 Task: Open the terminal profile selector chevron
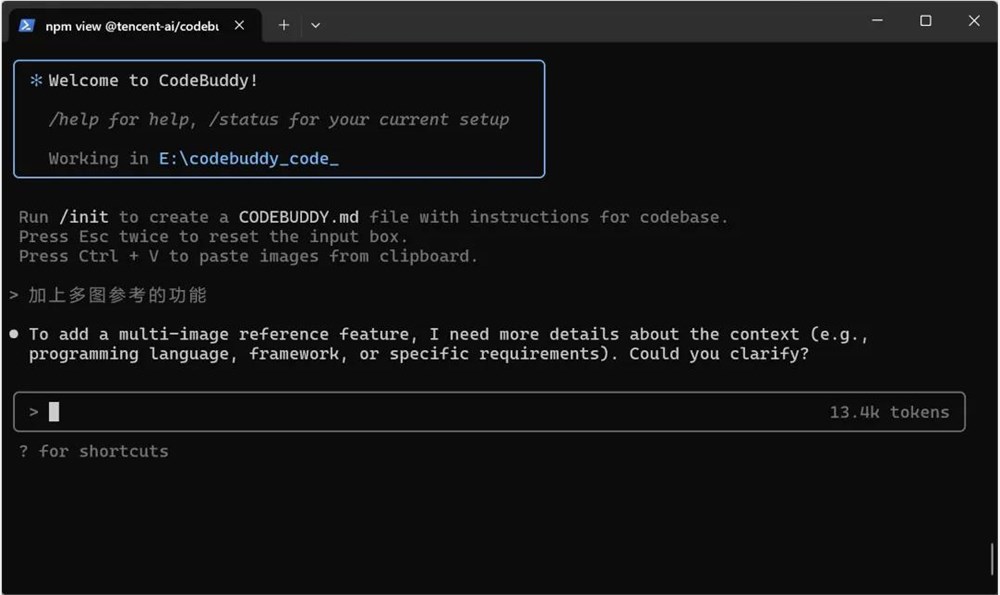316,25
